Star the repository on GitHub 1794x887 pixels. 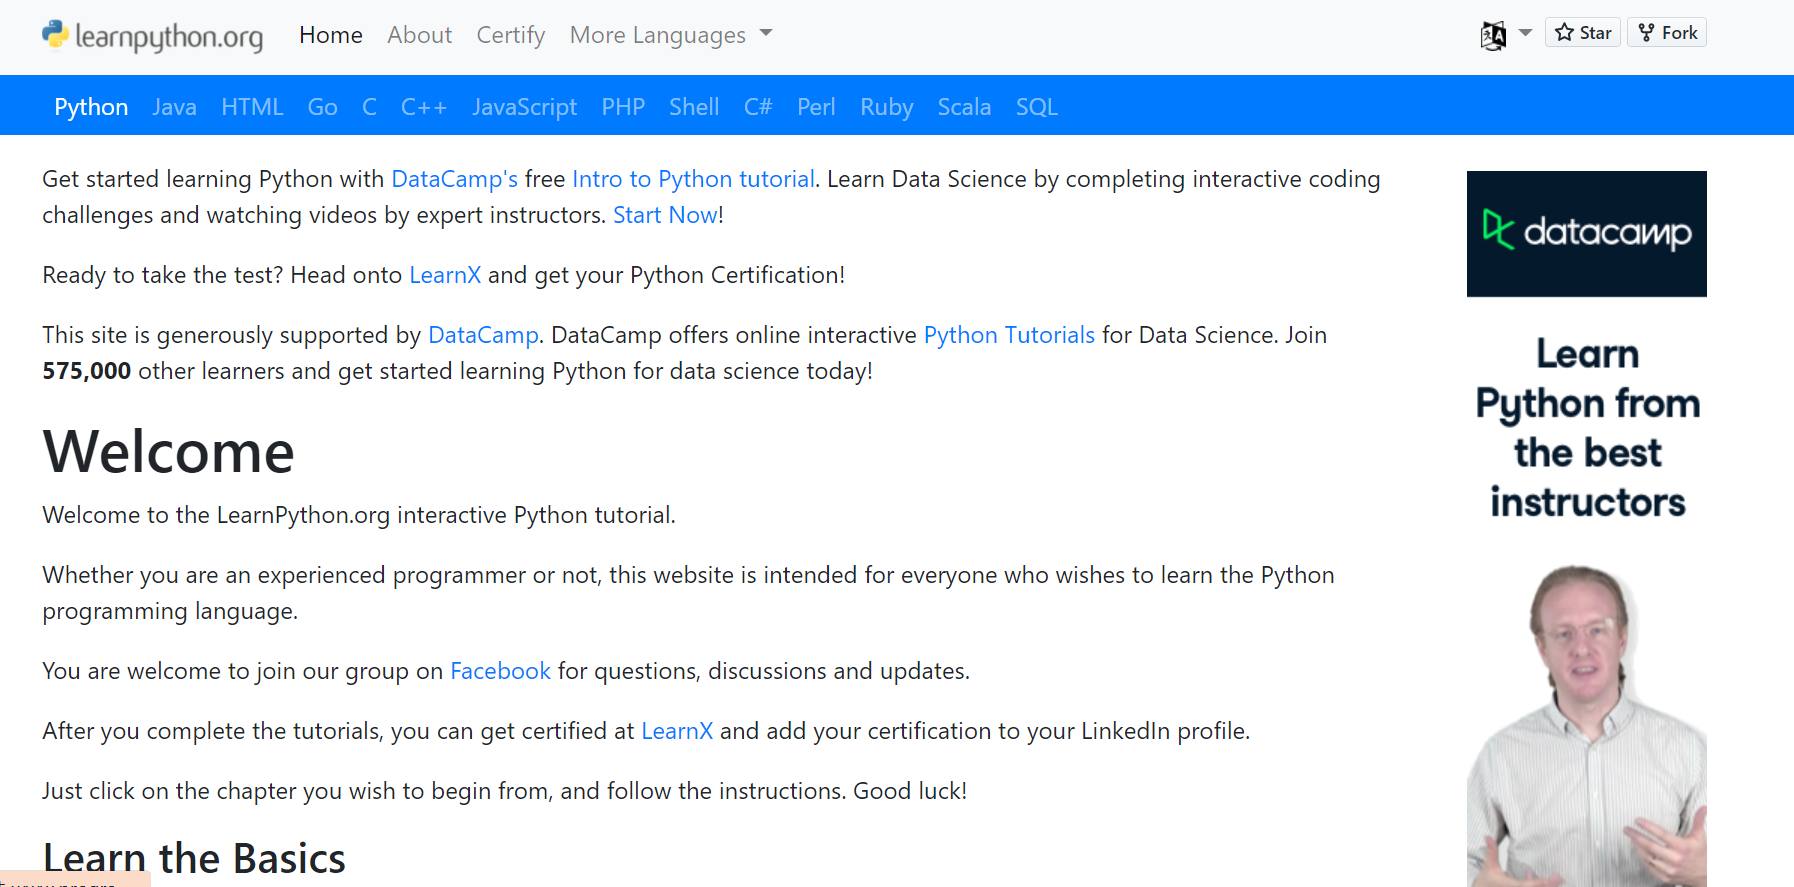tap(1583, 33)
